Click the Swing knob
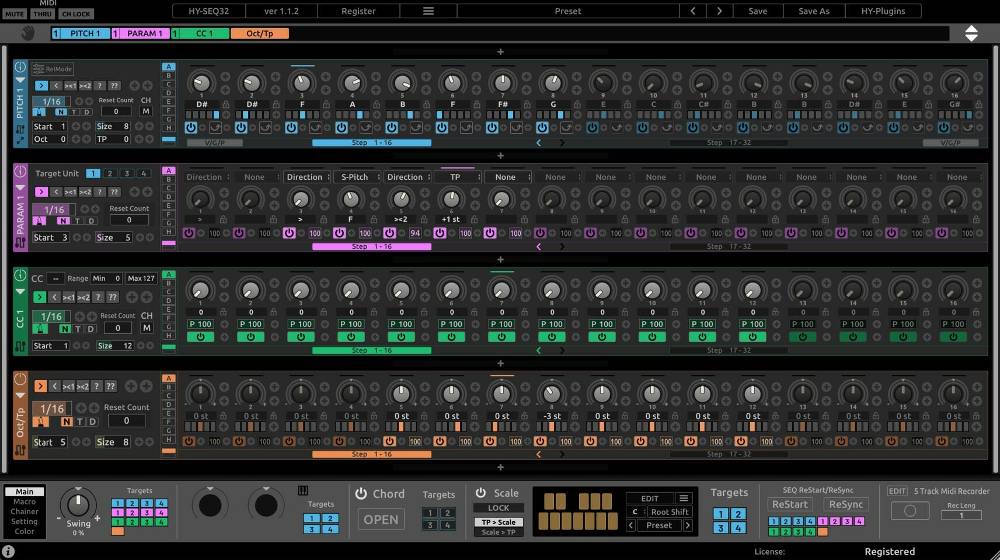Image resolution: width=1000 pixels, height=560 pixels. tap(77, 503)
